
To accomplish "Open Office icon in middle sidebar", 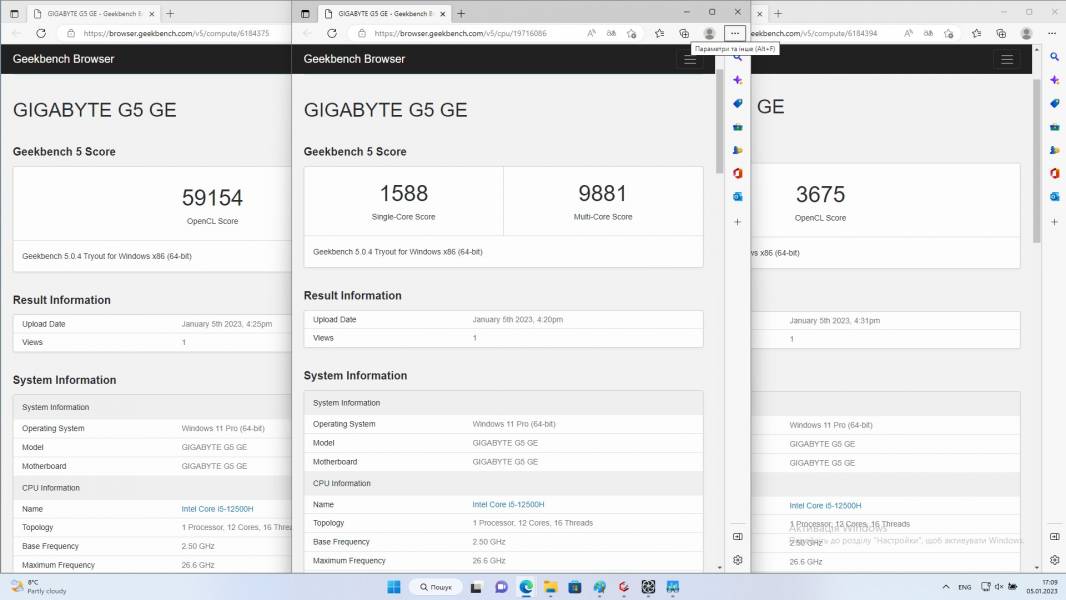I will [738, 173].
